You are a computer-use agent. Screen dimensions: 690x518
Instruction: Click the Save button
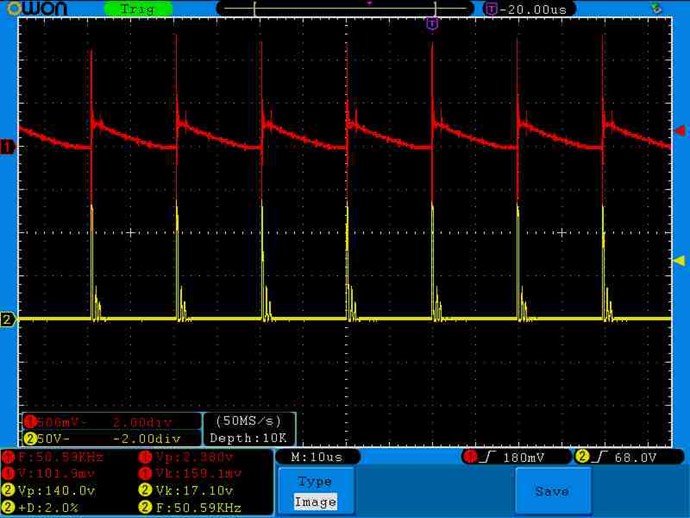[x=552, y=491]
